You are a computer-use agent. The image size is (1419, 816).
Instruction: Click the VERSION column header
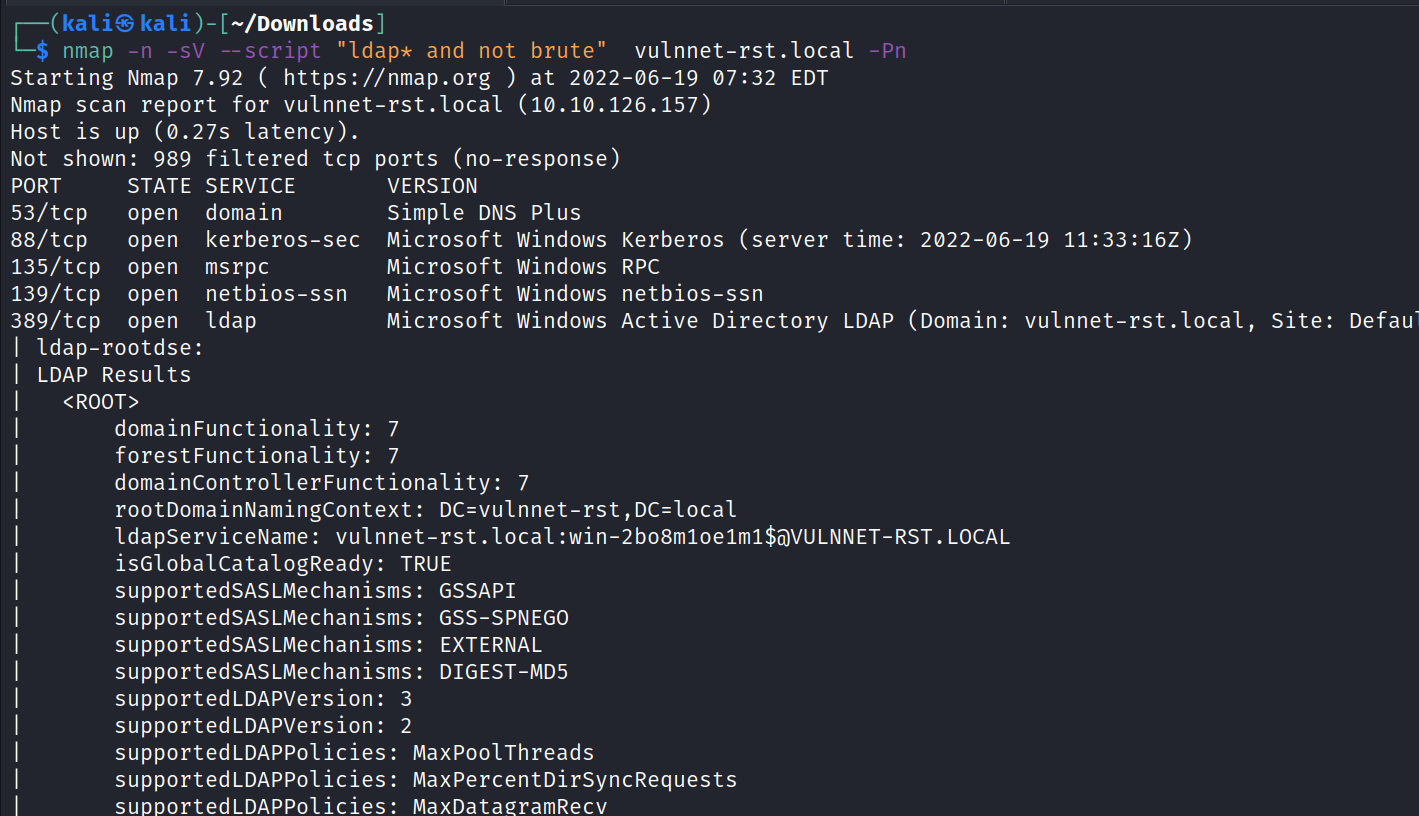tap(432, 186)
